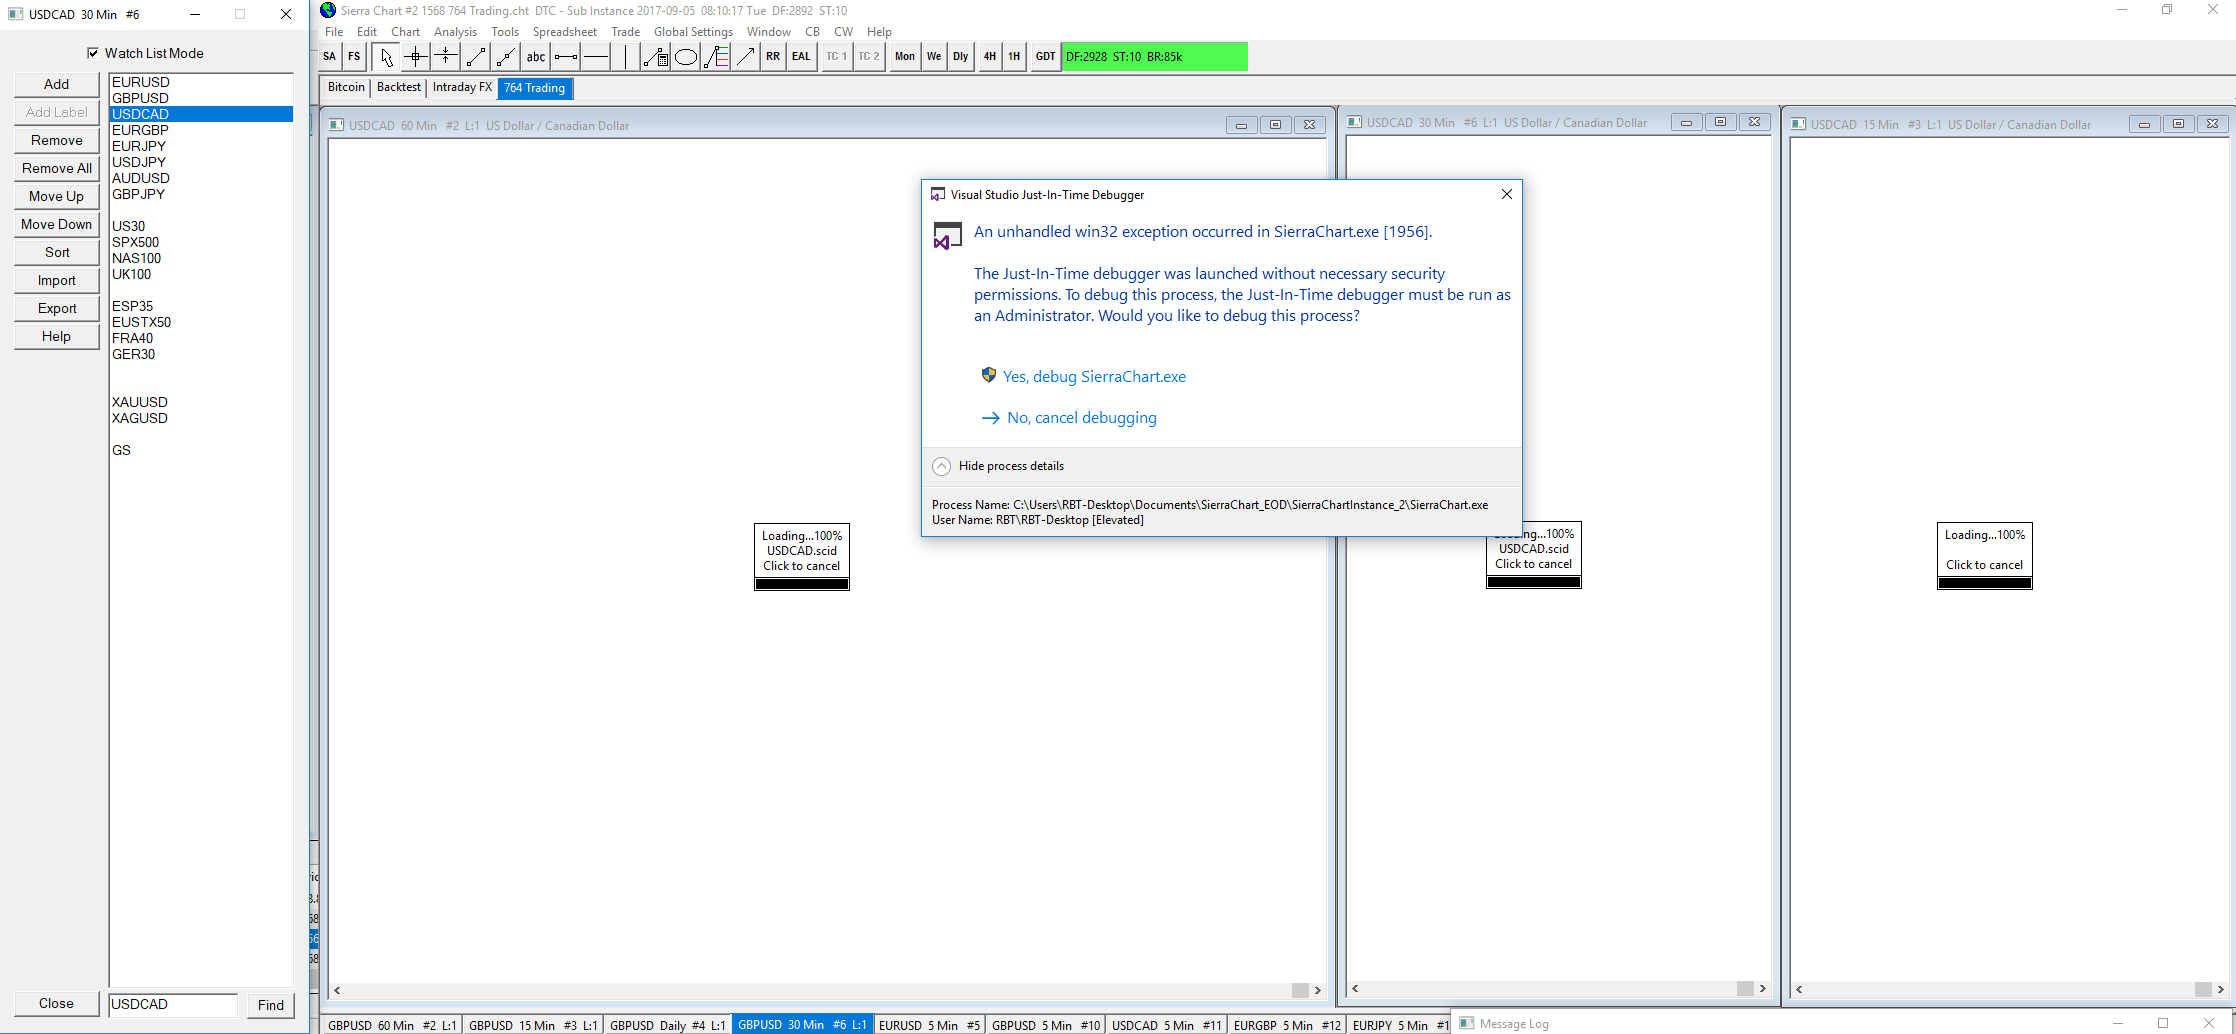Select the vertical line tool
This screenshot has width=2236, height=1034.
(x=626, y=57)
